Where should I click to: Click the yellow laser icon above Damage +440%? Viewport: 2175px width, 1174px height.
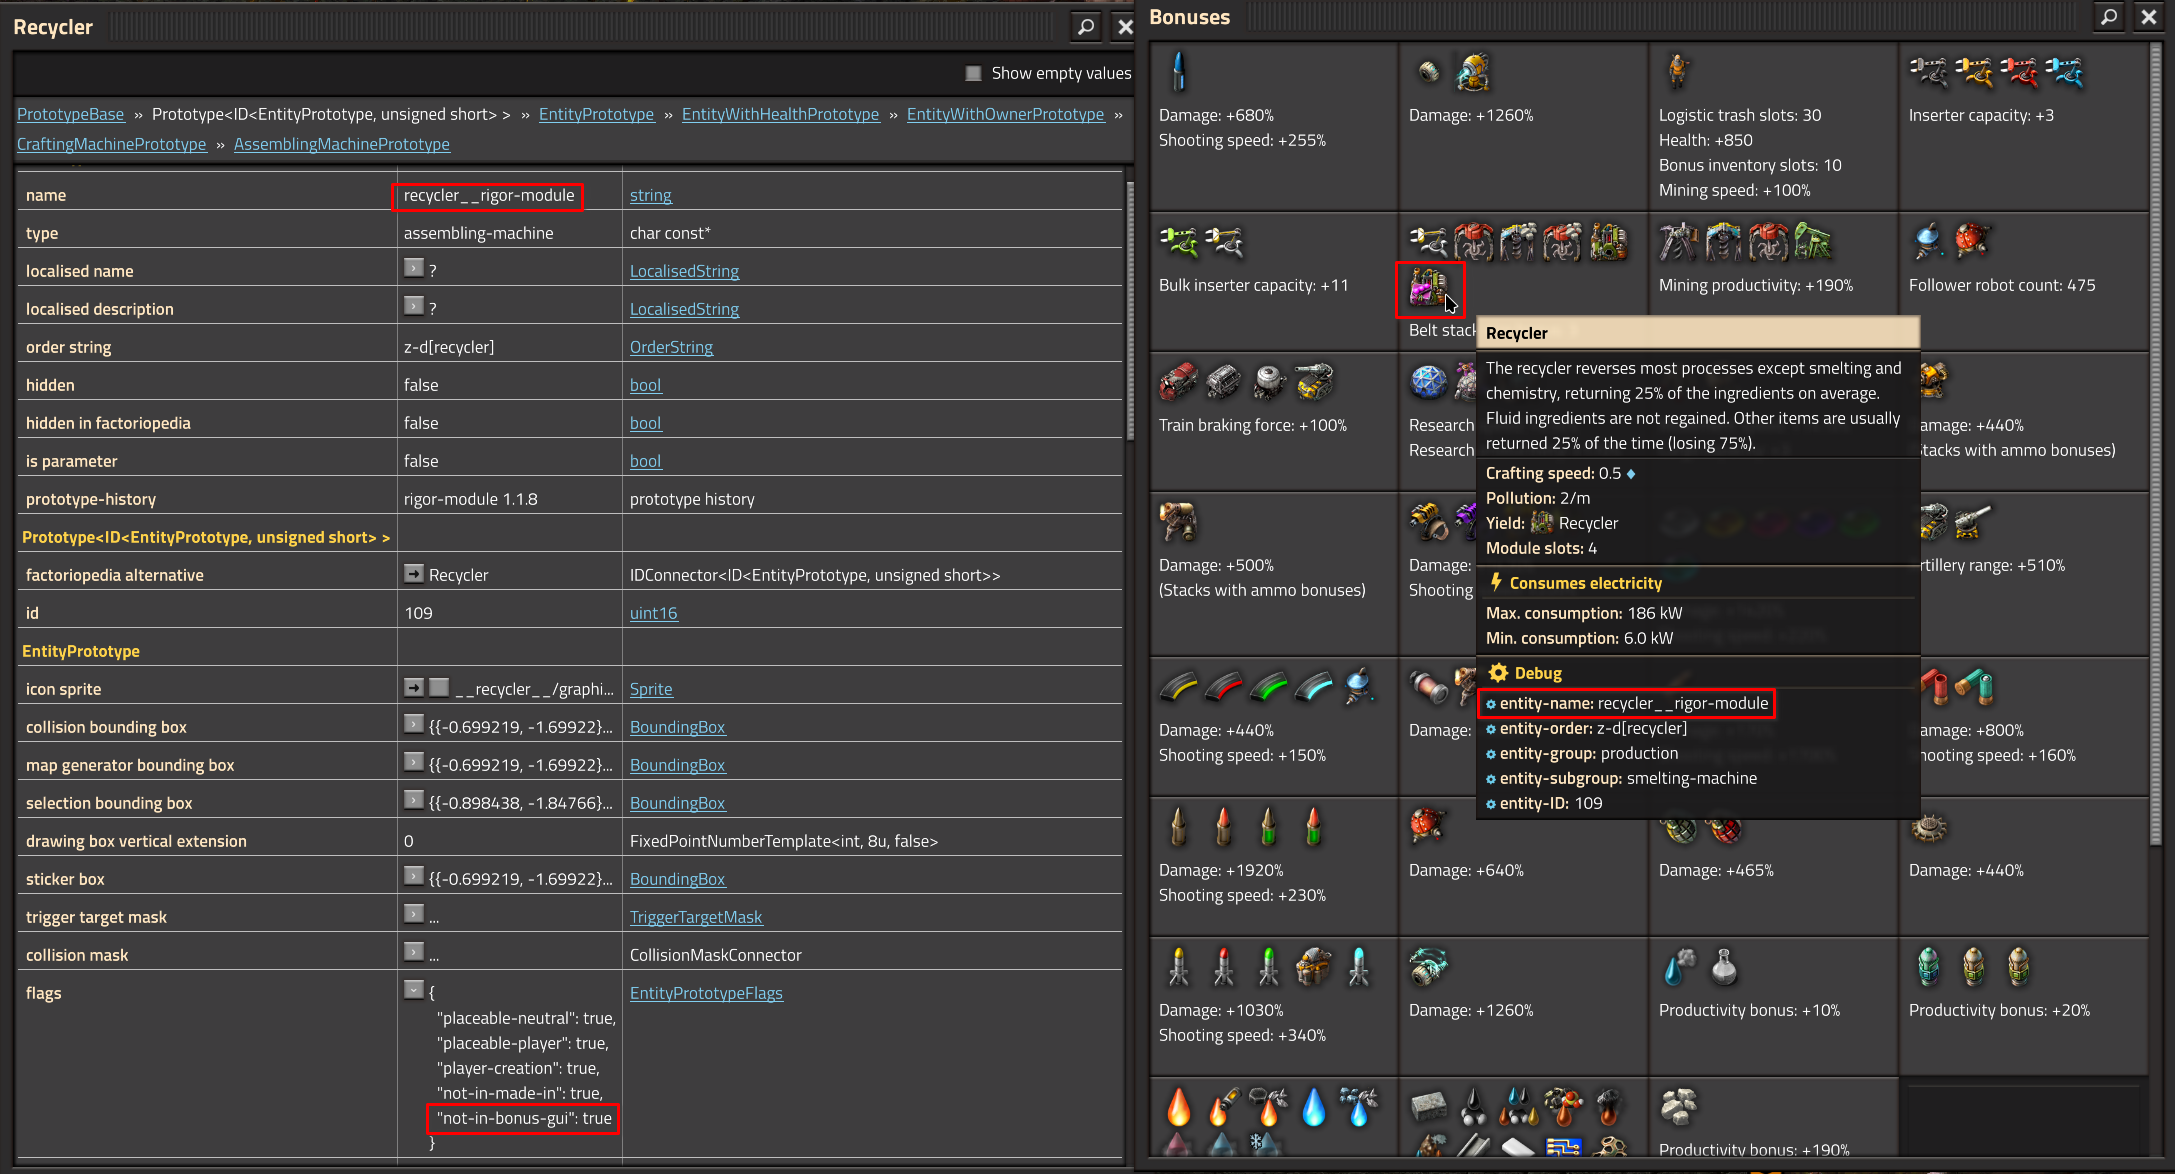click(x=1179, y=687)
